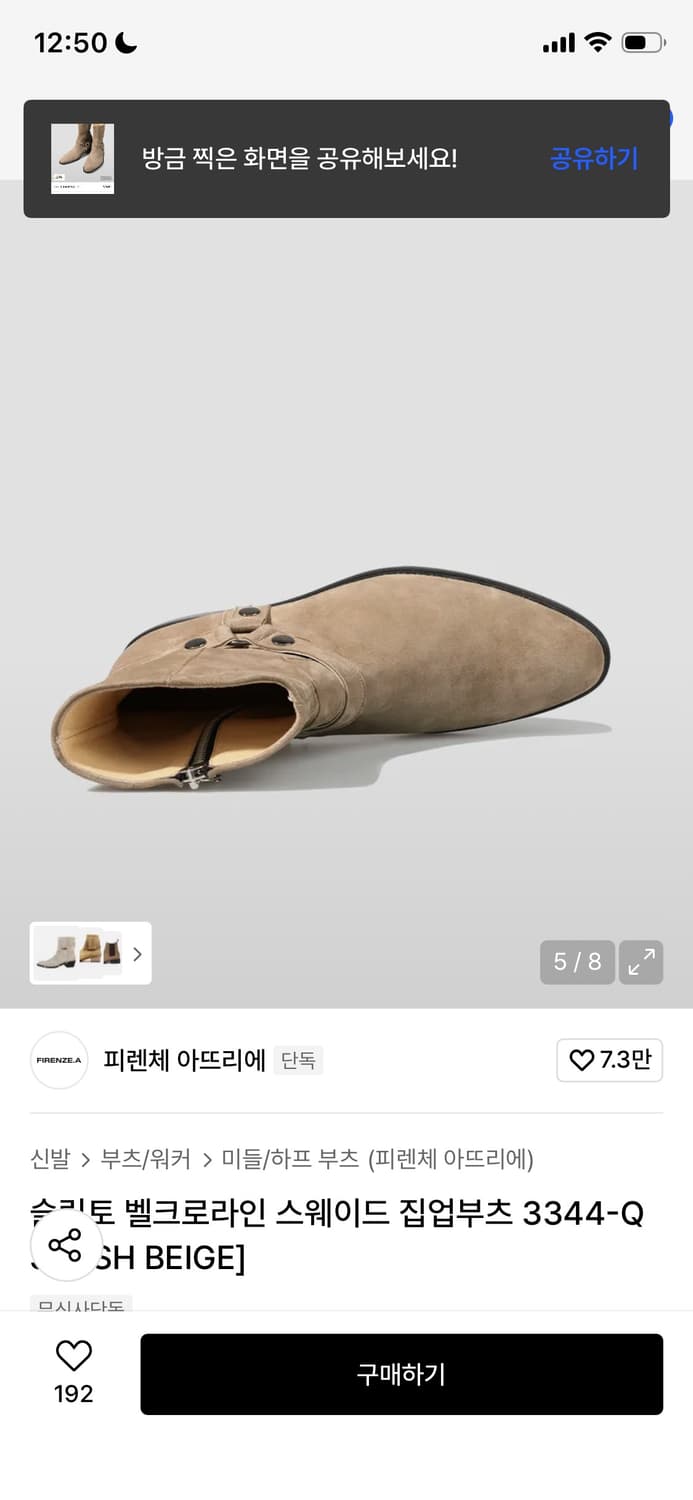The image size is (693, 1500).
Task: Tap the cellular signal bars icon
Action: (558, 42)
